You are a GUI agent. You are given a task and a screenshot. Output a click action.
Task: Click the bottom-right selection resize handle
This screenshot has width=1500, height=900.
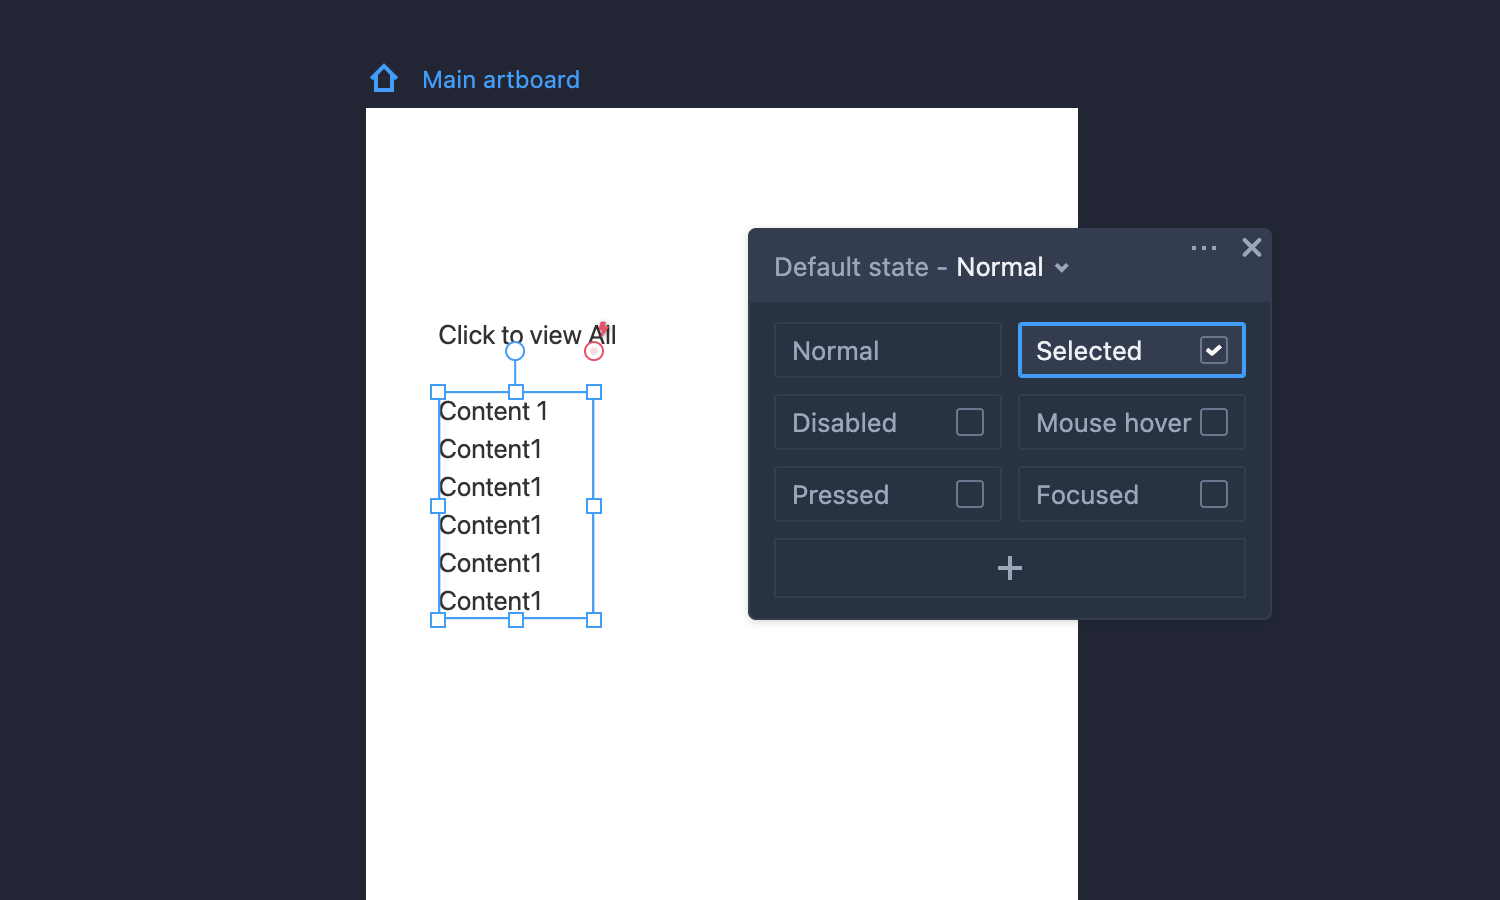tap(594, 620)
